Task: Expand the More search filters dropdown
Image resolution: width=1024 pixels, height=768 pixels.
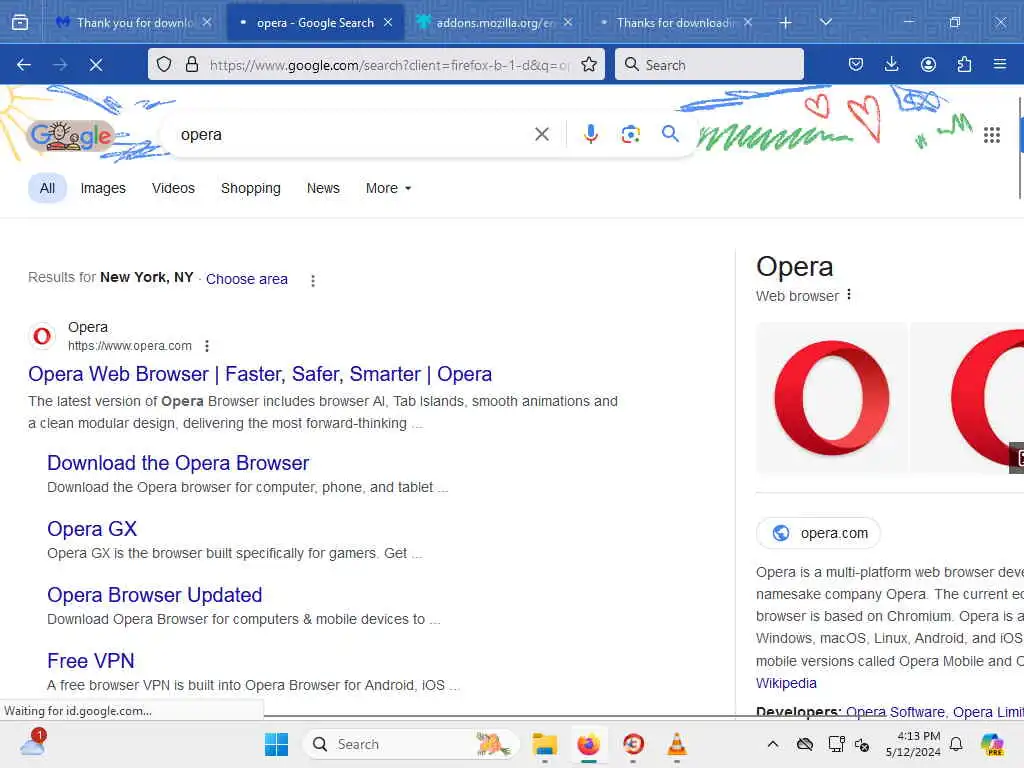Action: tap(389, 188)
